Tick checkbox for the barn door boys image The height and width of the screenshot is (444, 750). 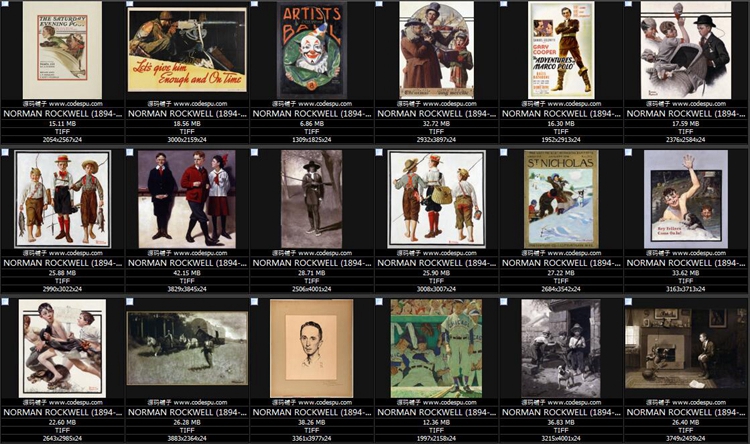504,301
